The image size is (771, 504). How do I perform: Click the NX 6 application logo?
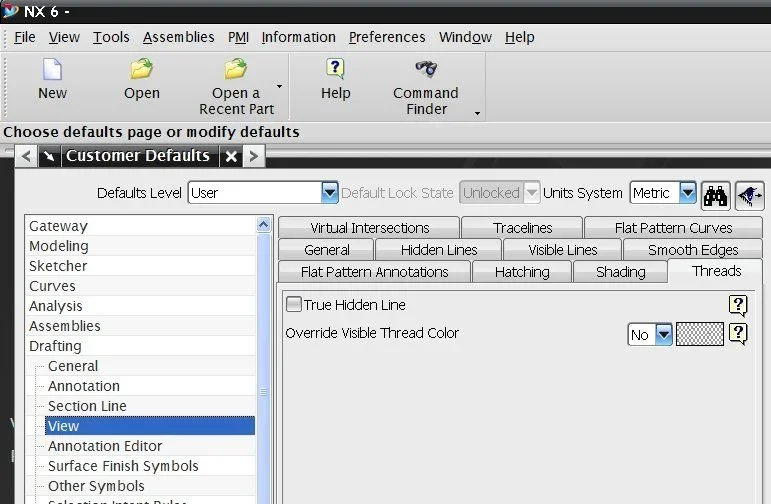click(10, 10)
